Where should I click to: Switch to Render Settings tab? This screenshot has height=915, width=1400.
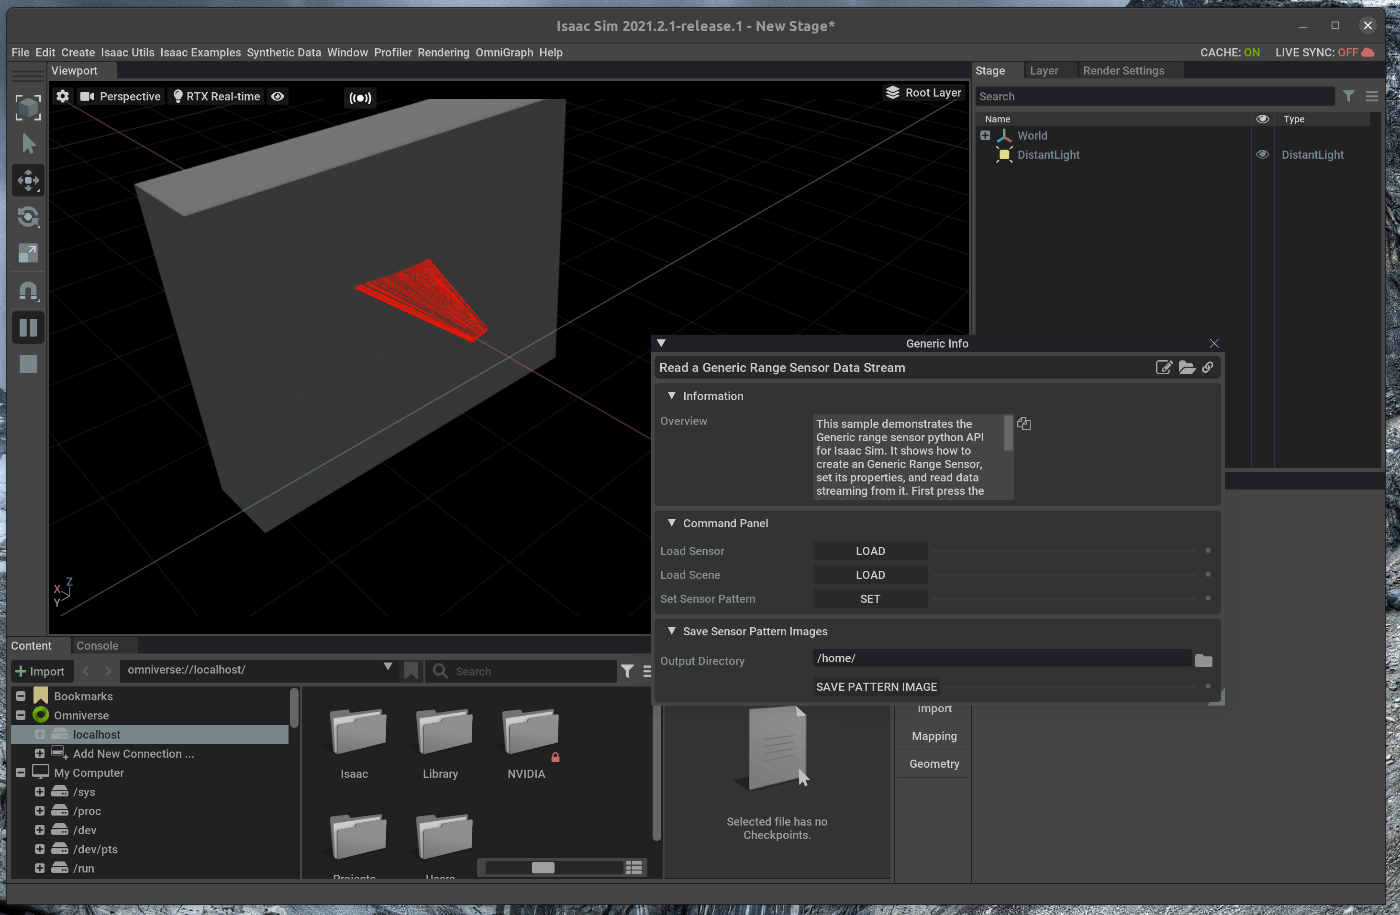pyautogui.click(x=1123, y=71)
